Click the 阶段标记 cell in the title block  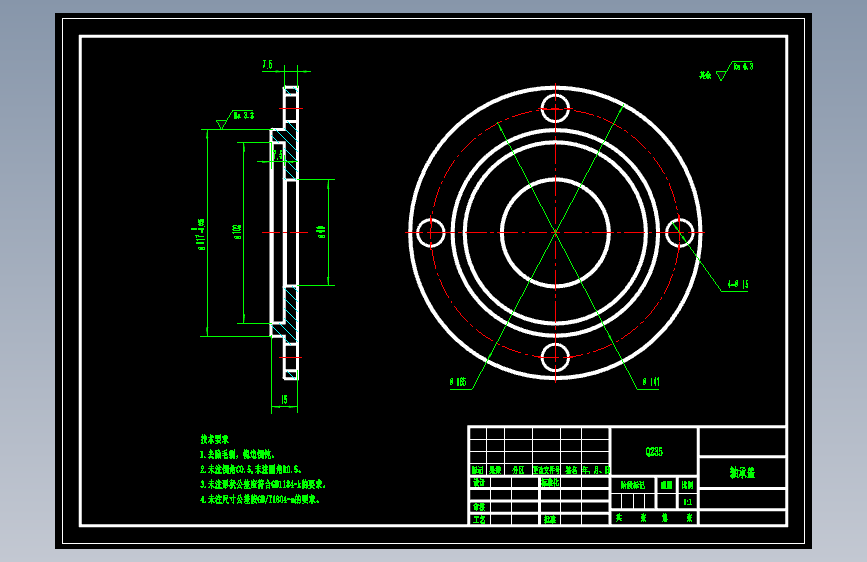633,485
